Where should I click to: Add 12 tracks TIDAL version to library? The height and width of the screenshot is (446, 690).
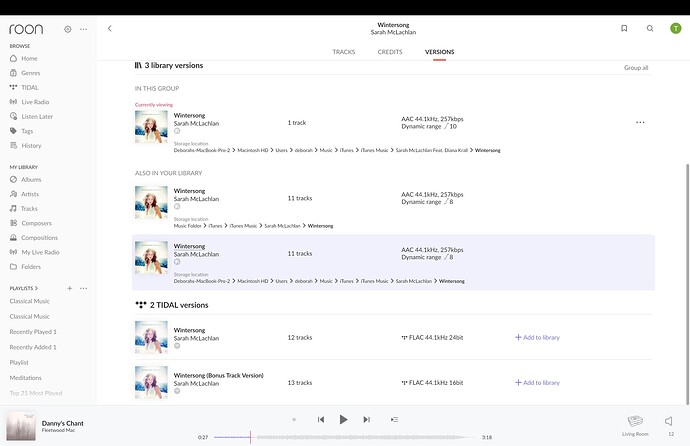537,337
